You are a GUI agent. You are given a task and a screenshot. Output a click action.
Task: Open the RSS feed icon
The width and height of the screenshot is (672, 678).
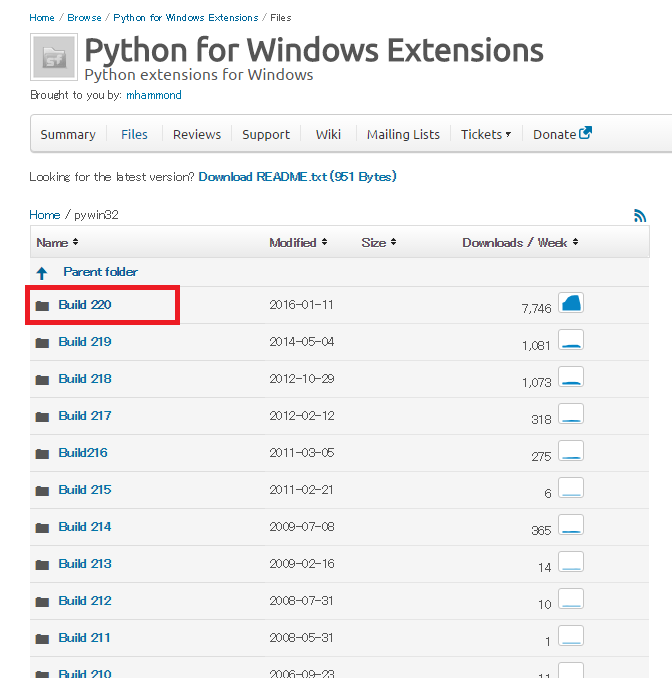tap(640, 215)
